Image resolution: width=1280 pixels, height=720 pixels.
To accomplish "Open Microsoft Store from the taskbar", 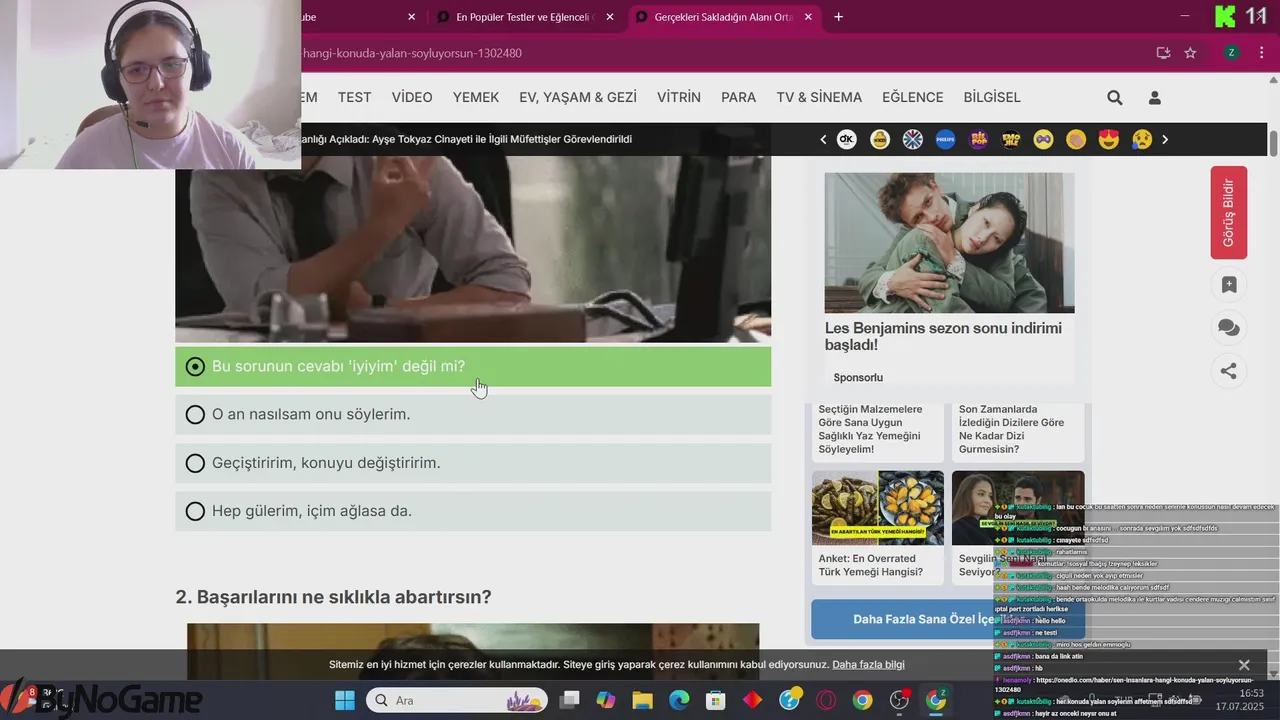I will click(715, 700).
